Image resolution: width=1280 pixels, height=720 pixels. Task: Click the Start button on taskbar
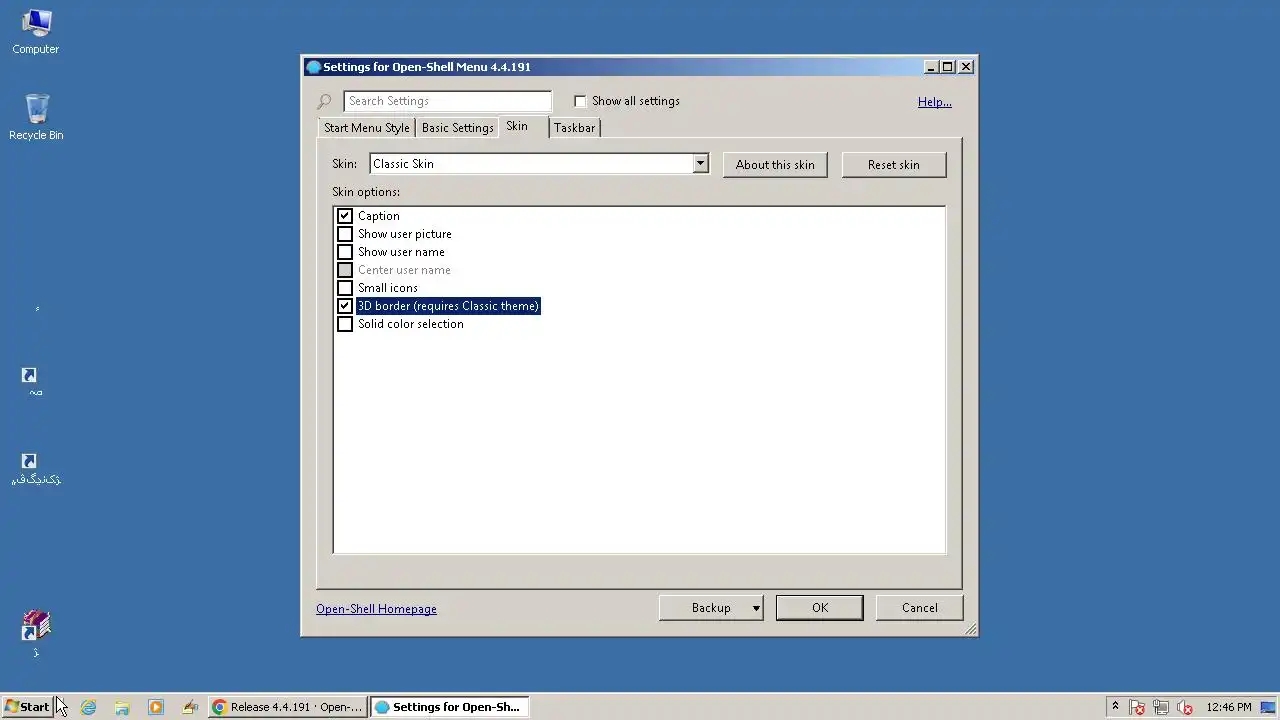tap(27, 707)
